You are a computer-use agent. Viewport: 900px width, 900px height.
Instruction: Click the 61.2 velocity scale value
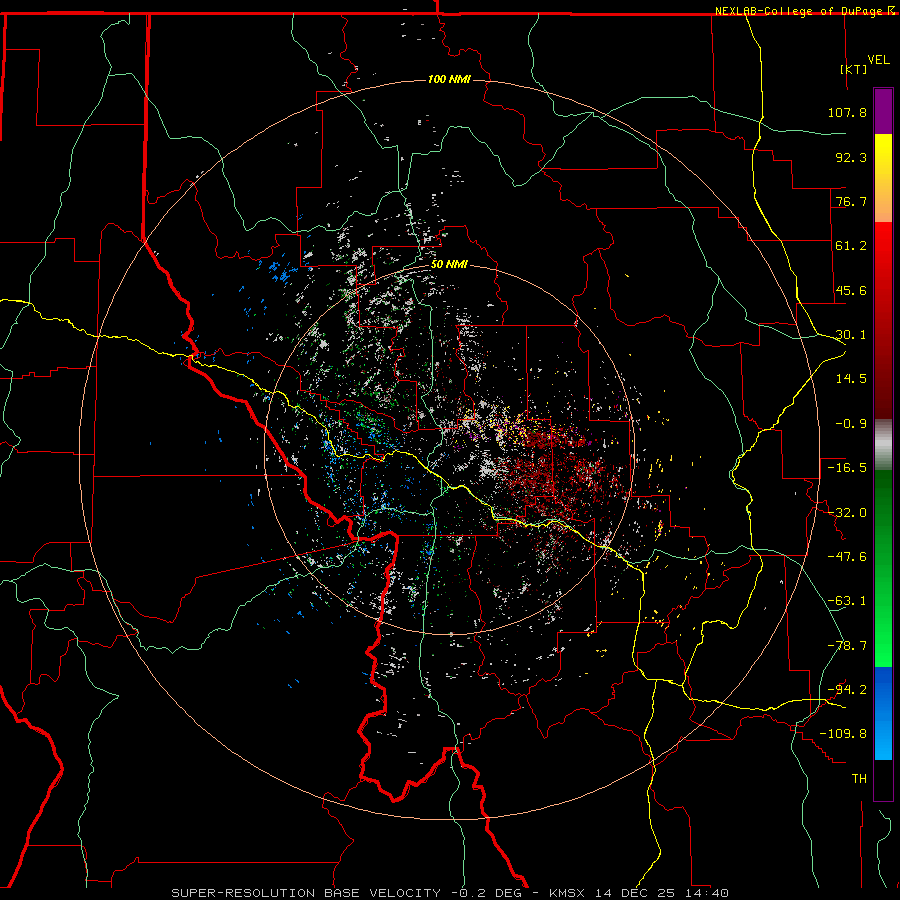tap(851, 246)
